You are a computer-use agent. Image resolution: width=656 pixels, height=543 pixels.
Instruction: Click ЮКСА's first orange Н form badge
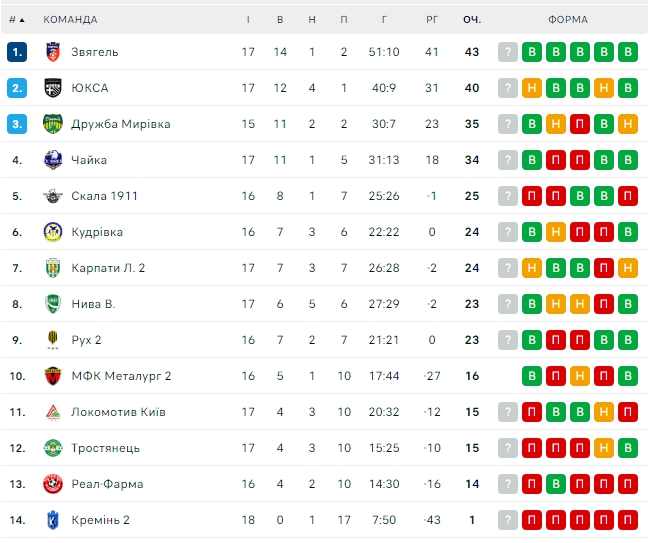click(532, 88)
